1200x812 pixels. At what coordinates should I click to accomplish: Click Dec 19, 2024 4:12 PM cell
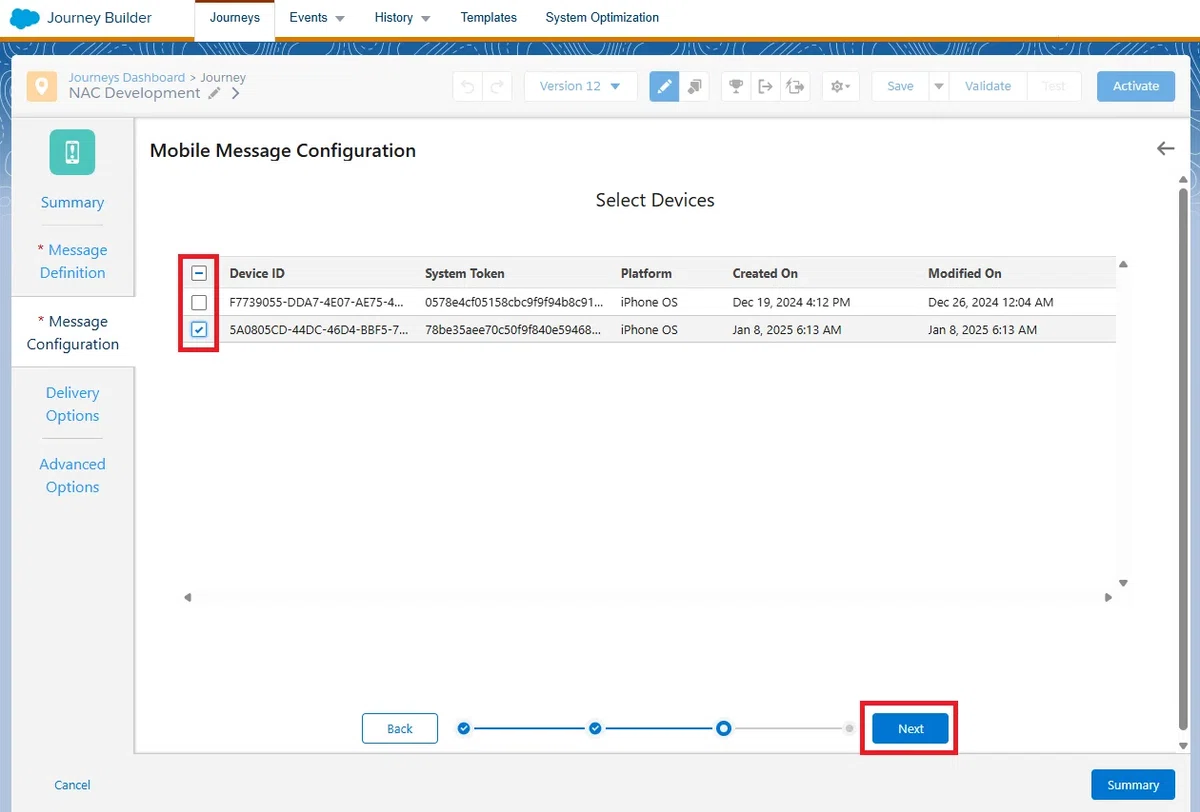(x=791, y=302)
